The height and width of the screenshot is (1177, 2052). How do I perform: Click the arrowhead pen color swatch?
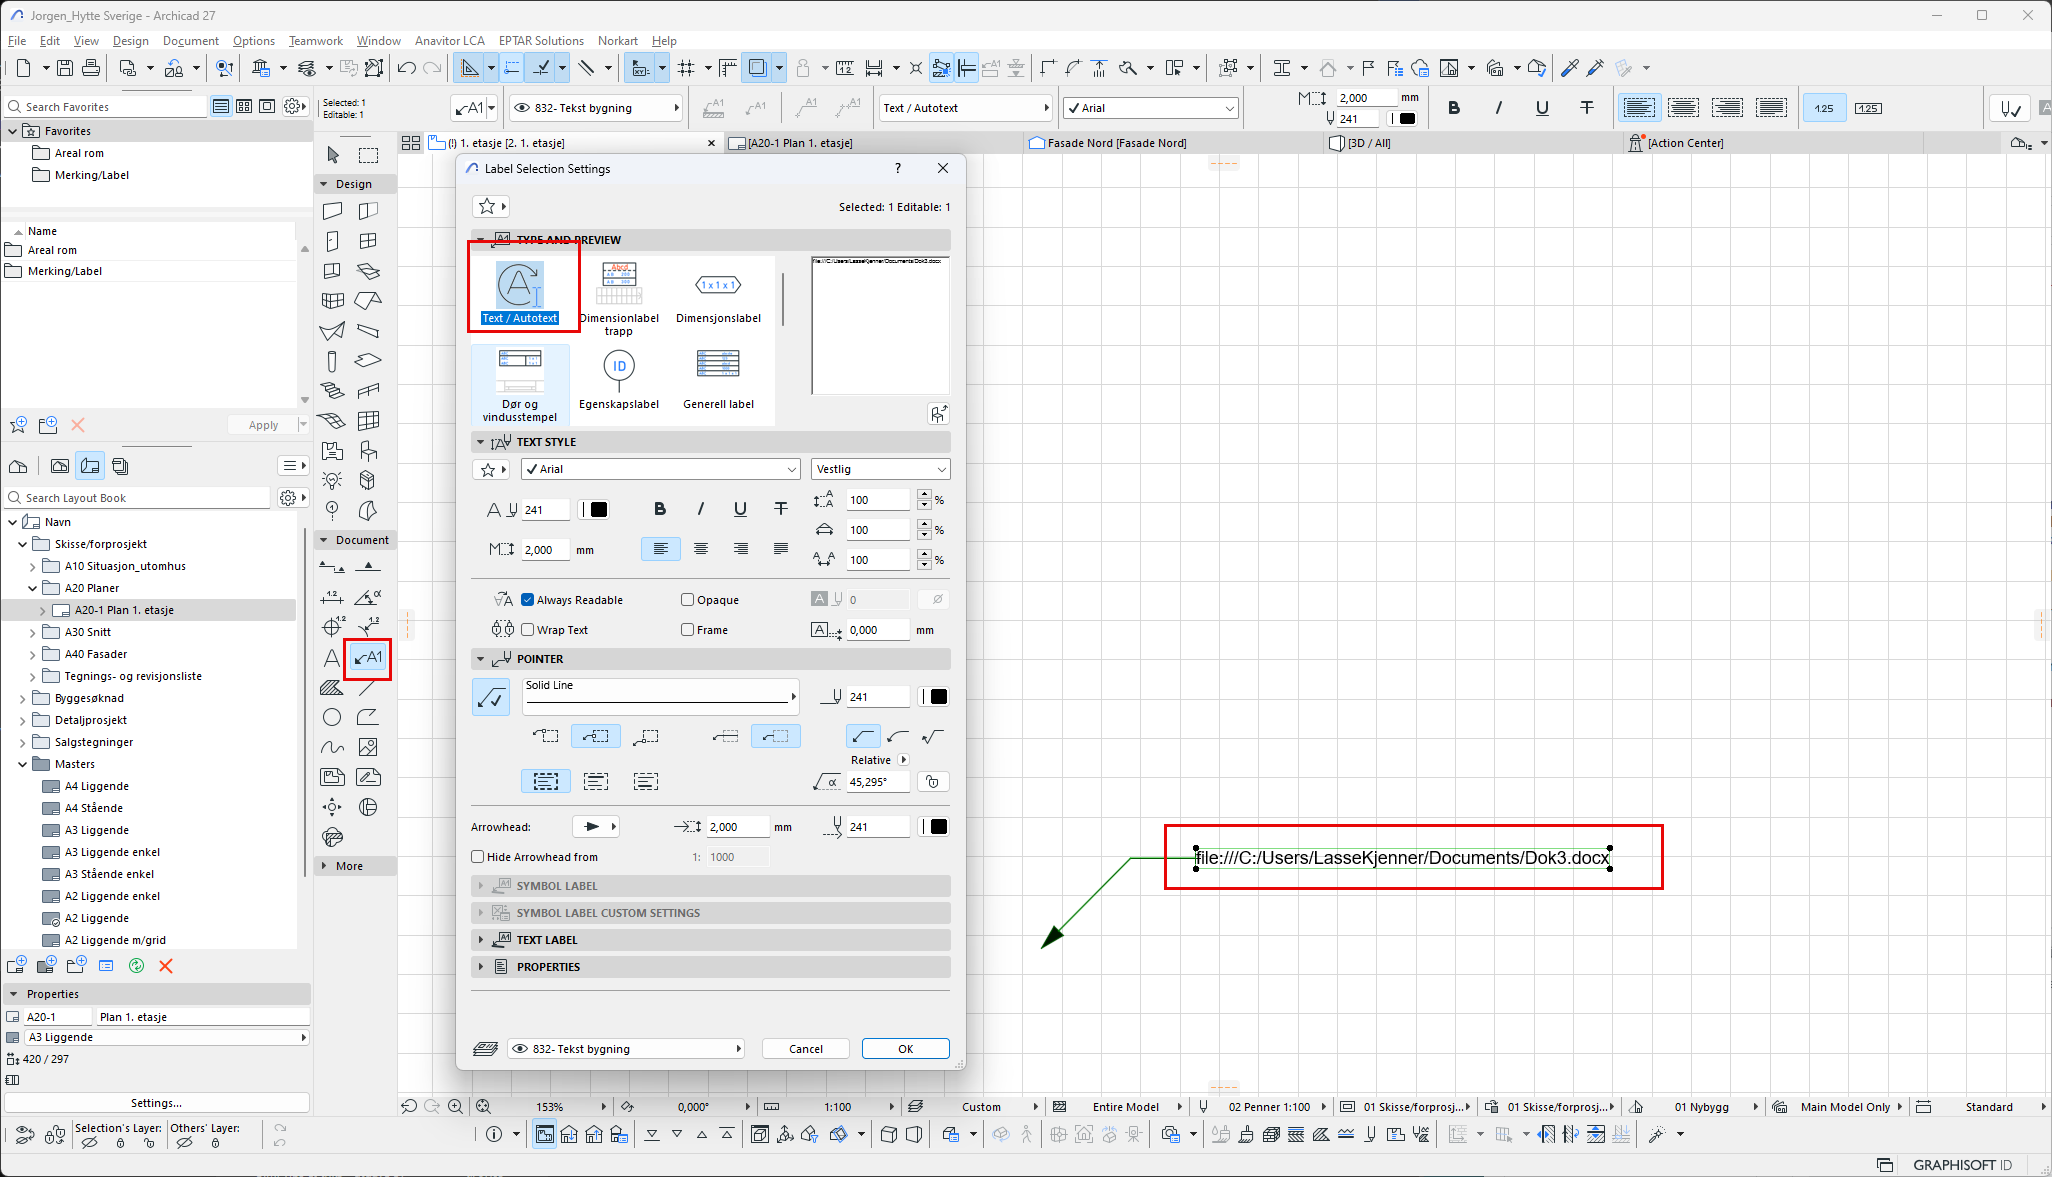pyautogui.click(x=938, y=827)
